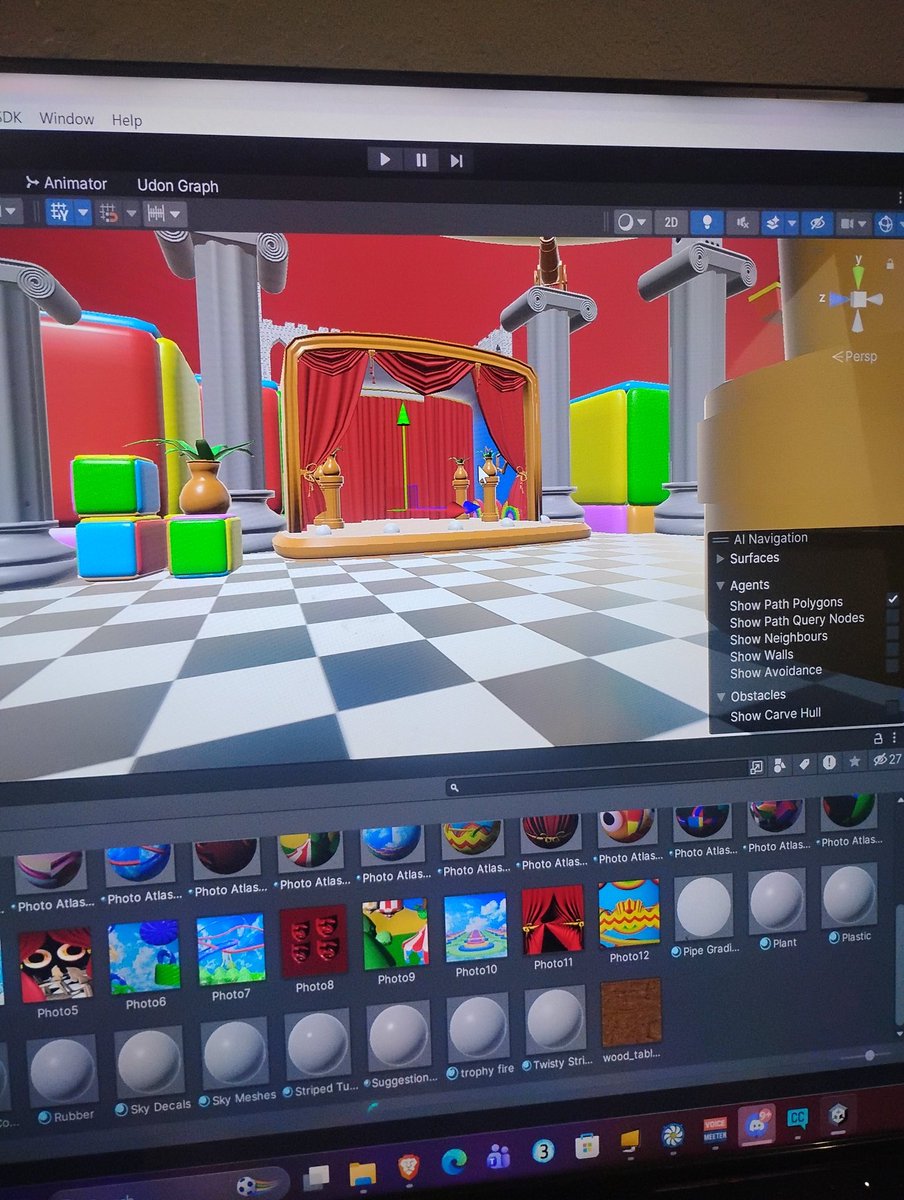This screenshot has height=1200, width=904.
Task: Filter by favorites star icon
Action: point(854,761)
